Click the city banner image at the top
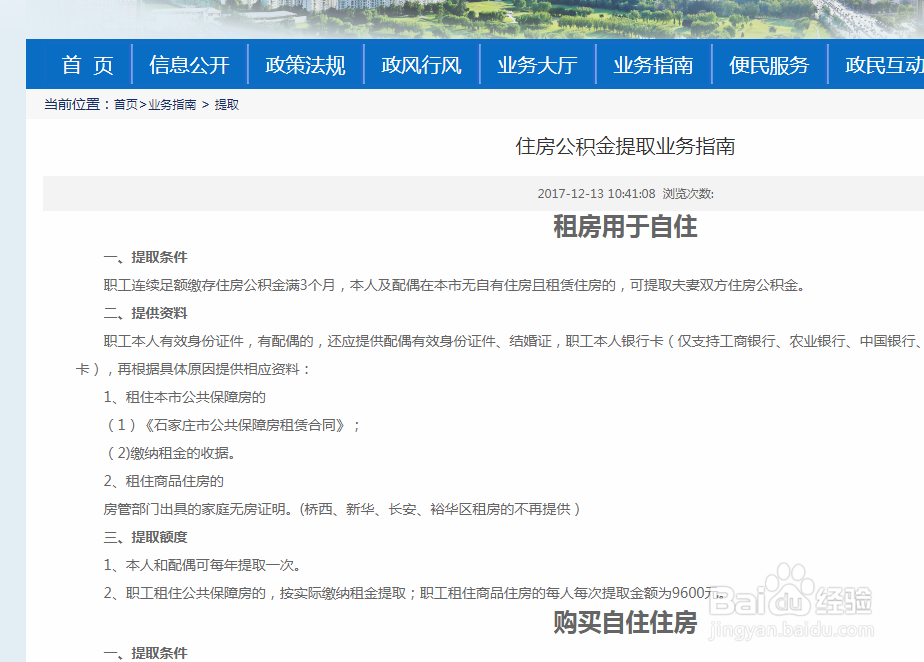This screenshot has height=662, width=924. click(x=462, y=18)
